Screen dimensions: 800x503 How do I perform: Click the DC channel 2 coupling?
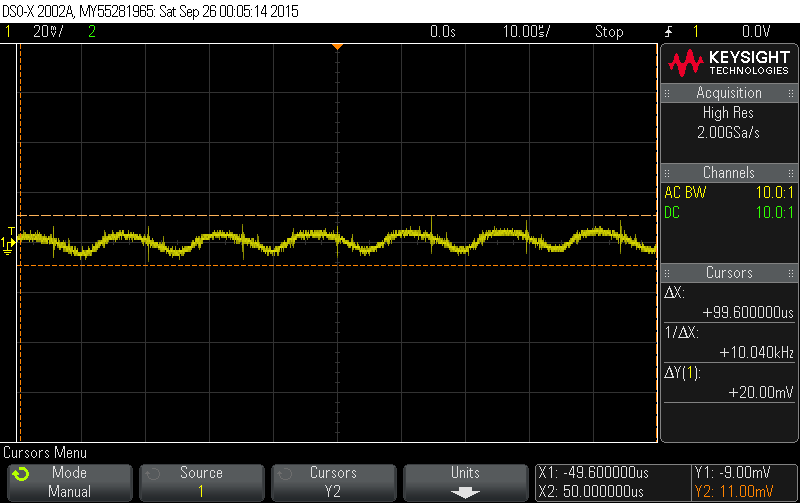pyautogui.click(x=672, y=212)
